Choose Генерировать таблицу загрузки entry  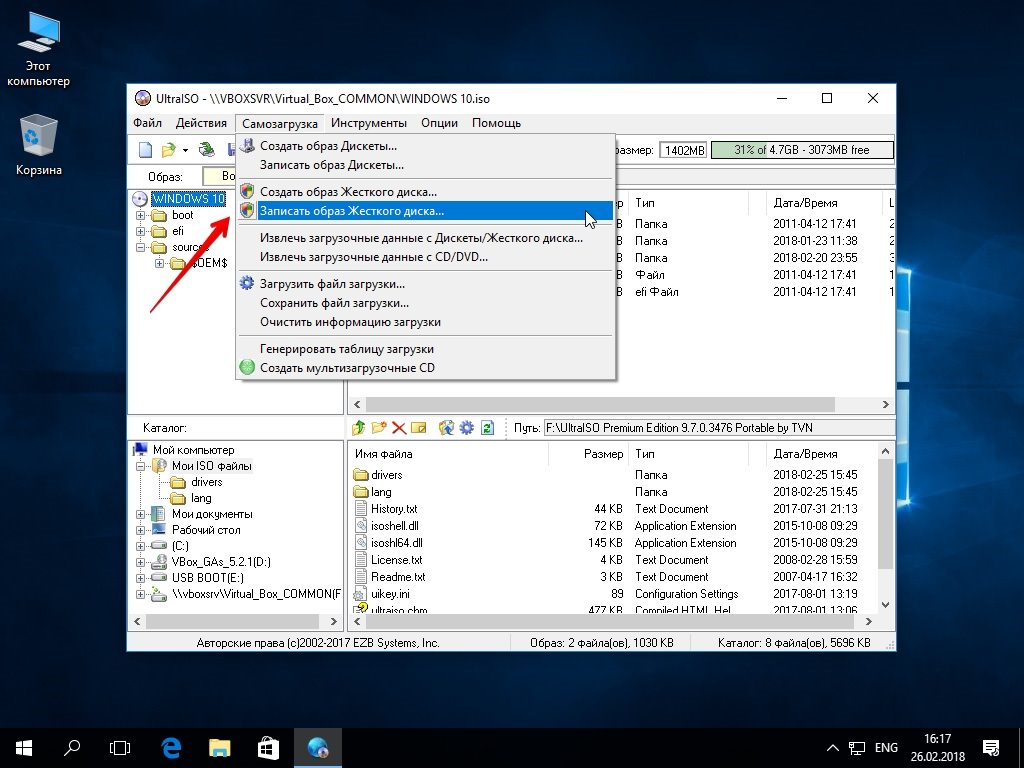[x=425, y=349]
